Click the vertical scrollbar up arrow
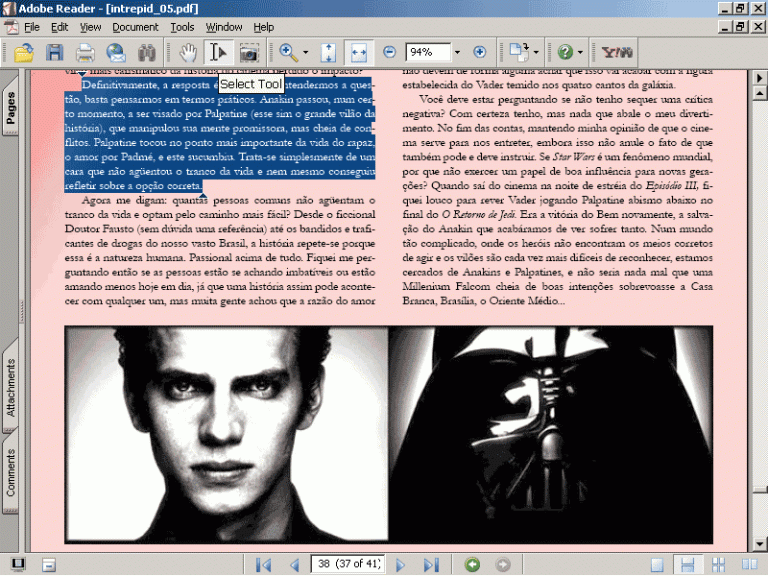 click(x=759, y=93)
